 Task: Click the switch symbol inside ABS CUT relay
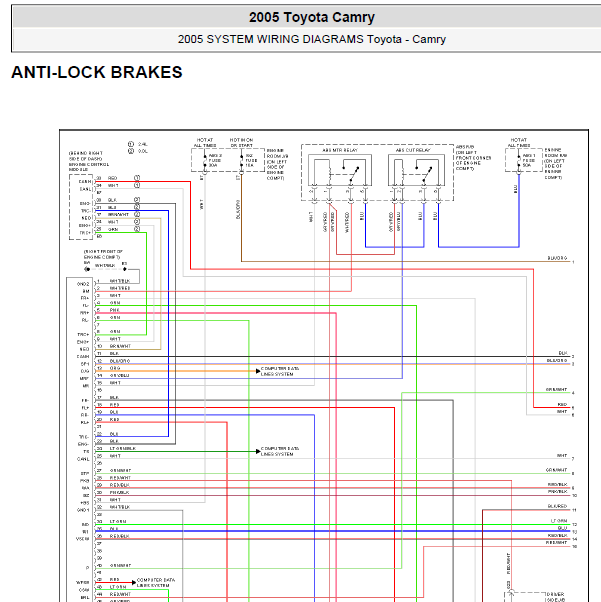tap(424, 173)
